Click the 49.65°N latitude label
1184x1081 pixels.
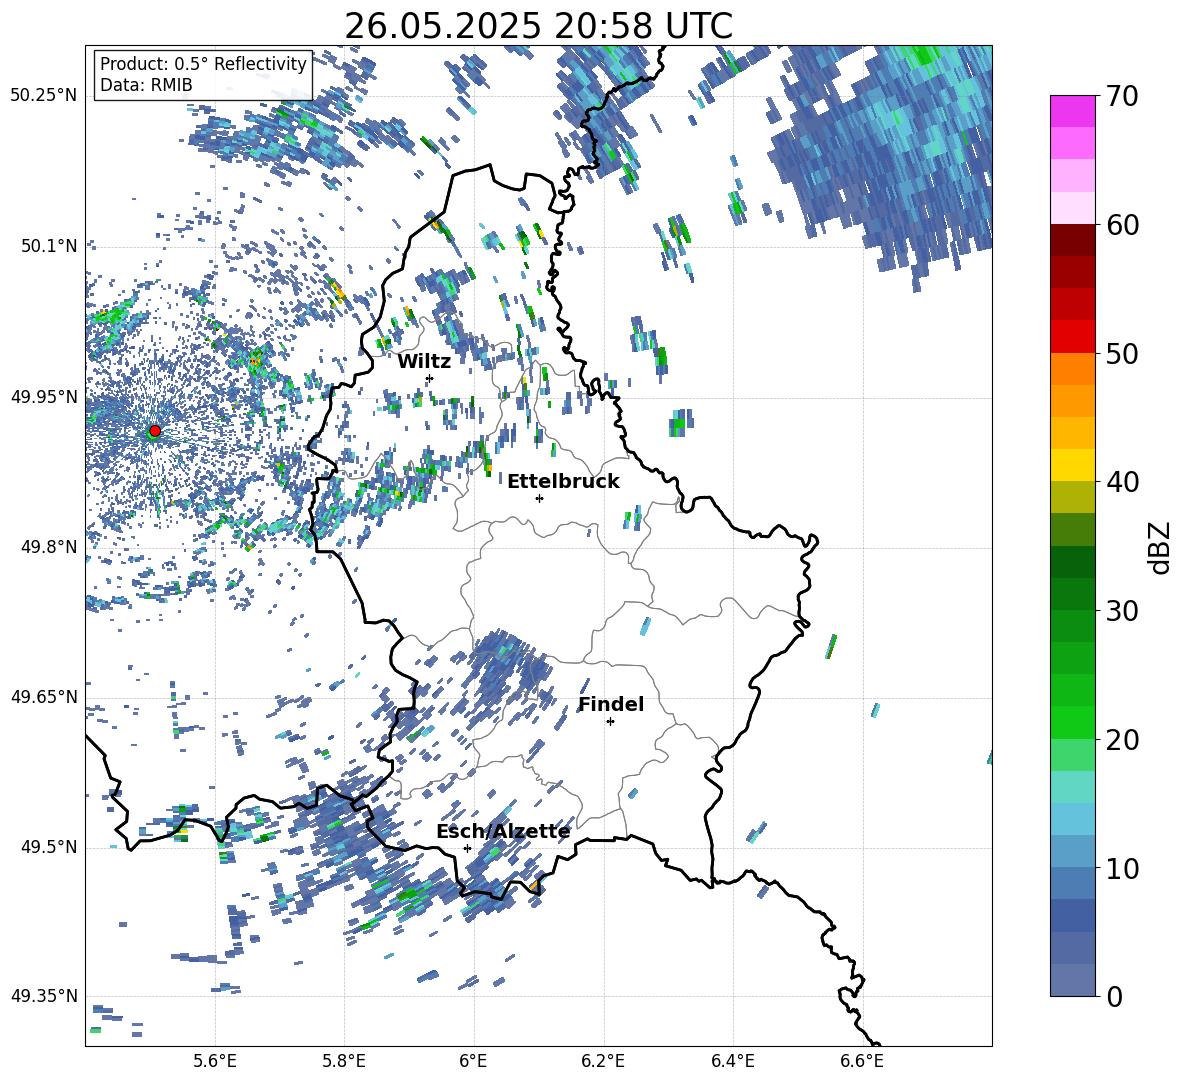[x=44, y=696]
